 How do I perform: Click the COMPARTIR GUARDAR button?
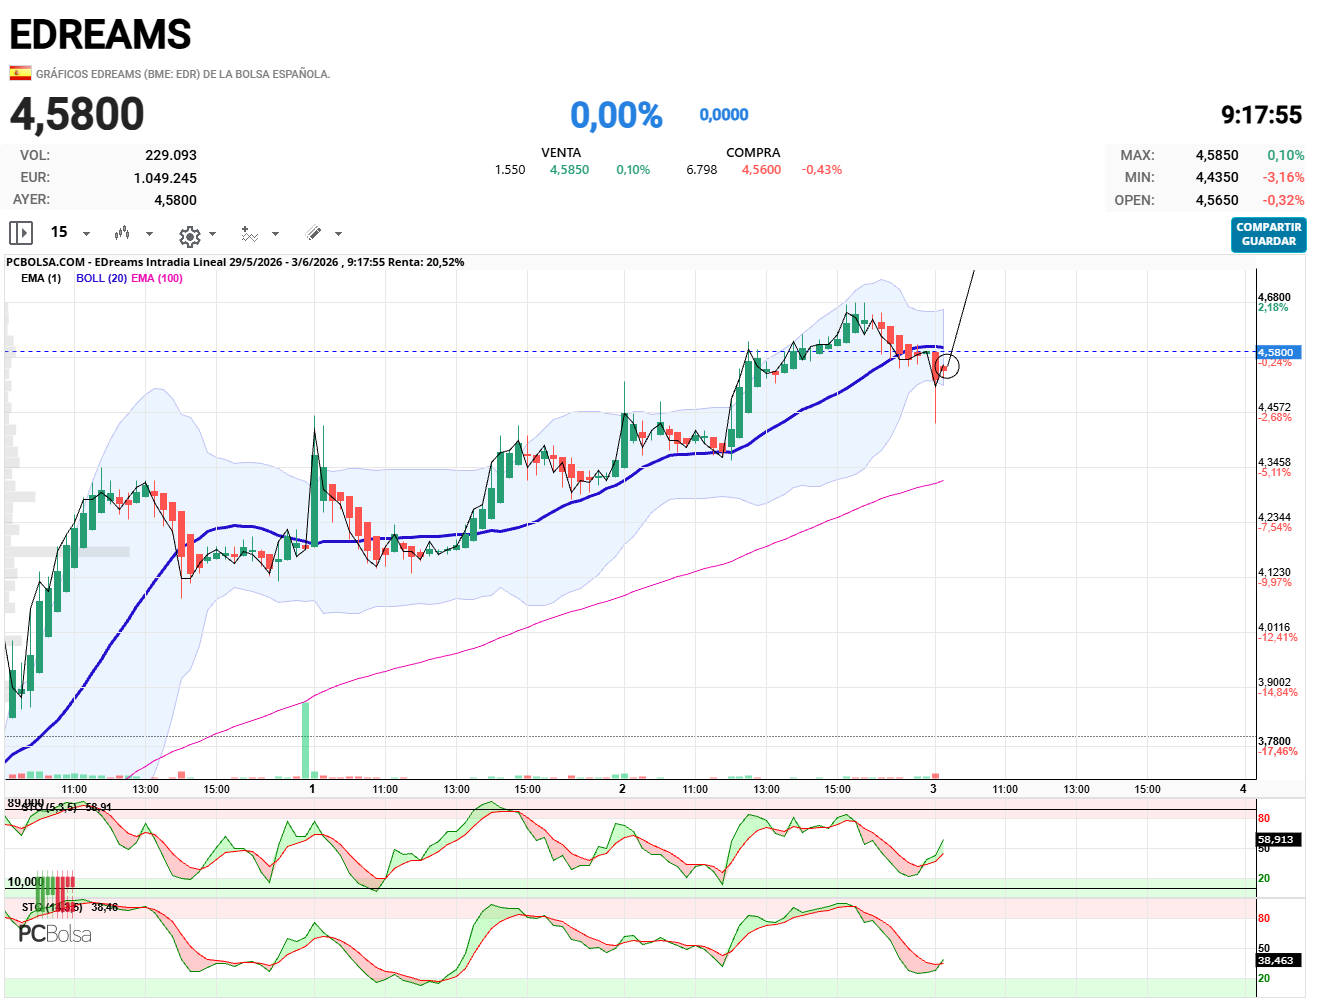(x=1269, y=235)
